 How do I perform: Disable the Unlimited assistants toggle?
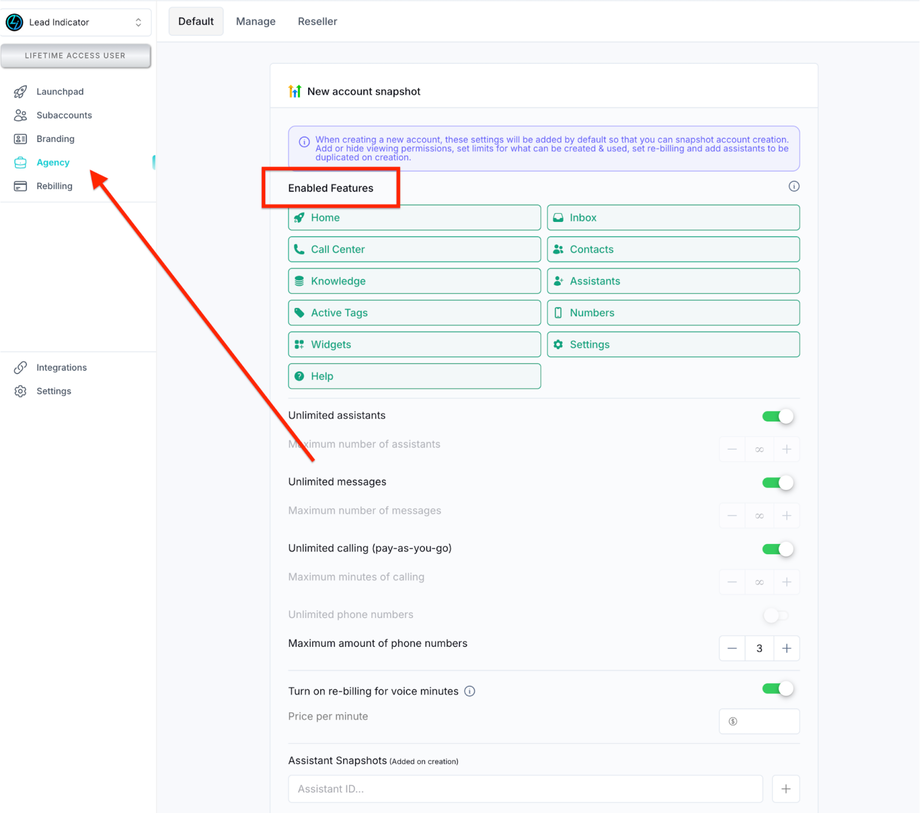click(x=778, y=415)
